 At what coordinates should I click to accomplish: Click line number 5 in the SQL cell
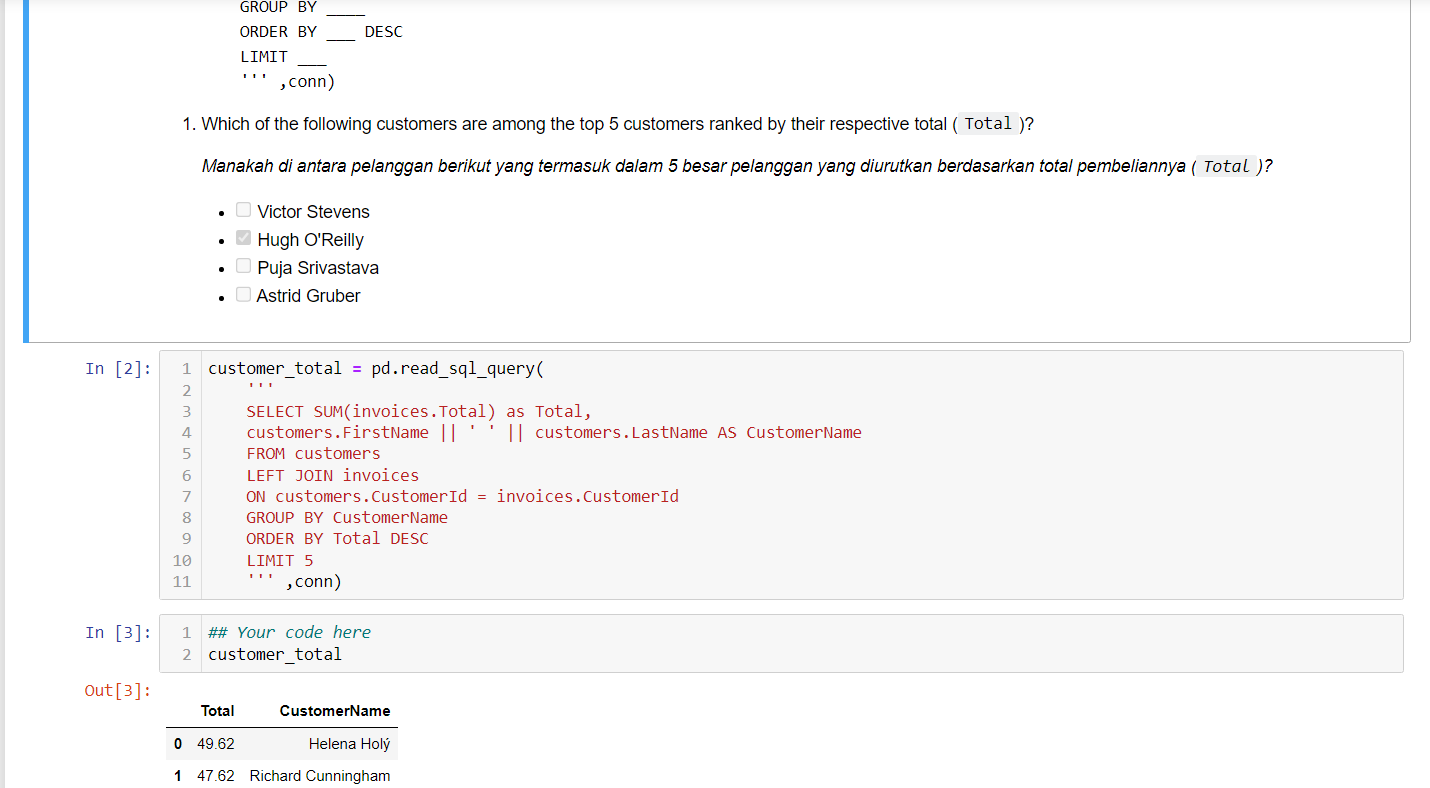tap(186, 453)
